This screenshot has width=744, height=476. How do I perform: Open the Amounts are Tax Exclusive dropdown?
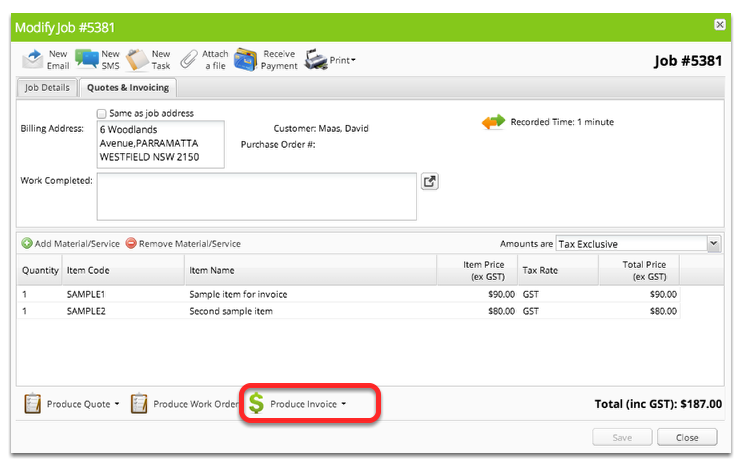[714, 244]
